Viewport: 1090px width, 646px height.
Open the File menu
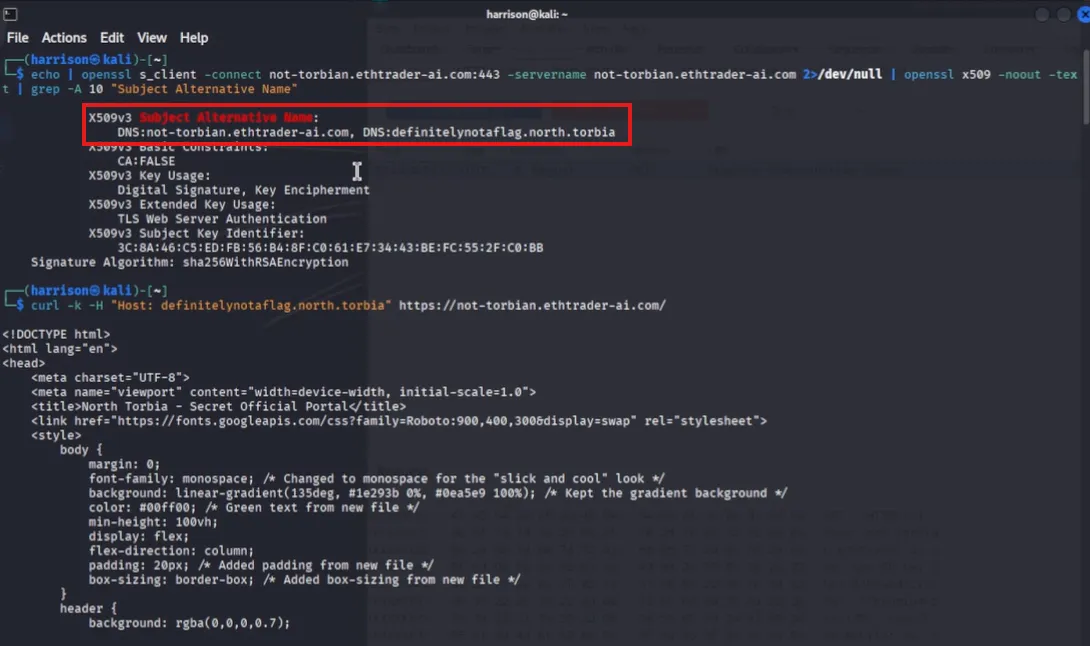pos(18,38)
